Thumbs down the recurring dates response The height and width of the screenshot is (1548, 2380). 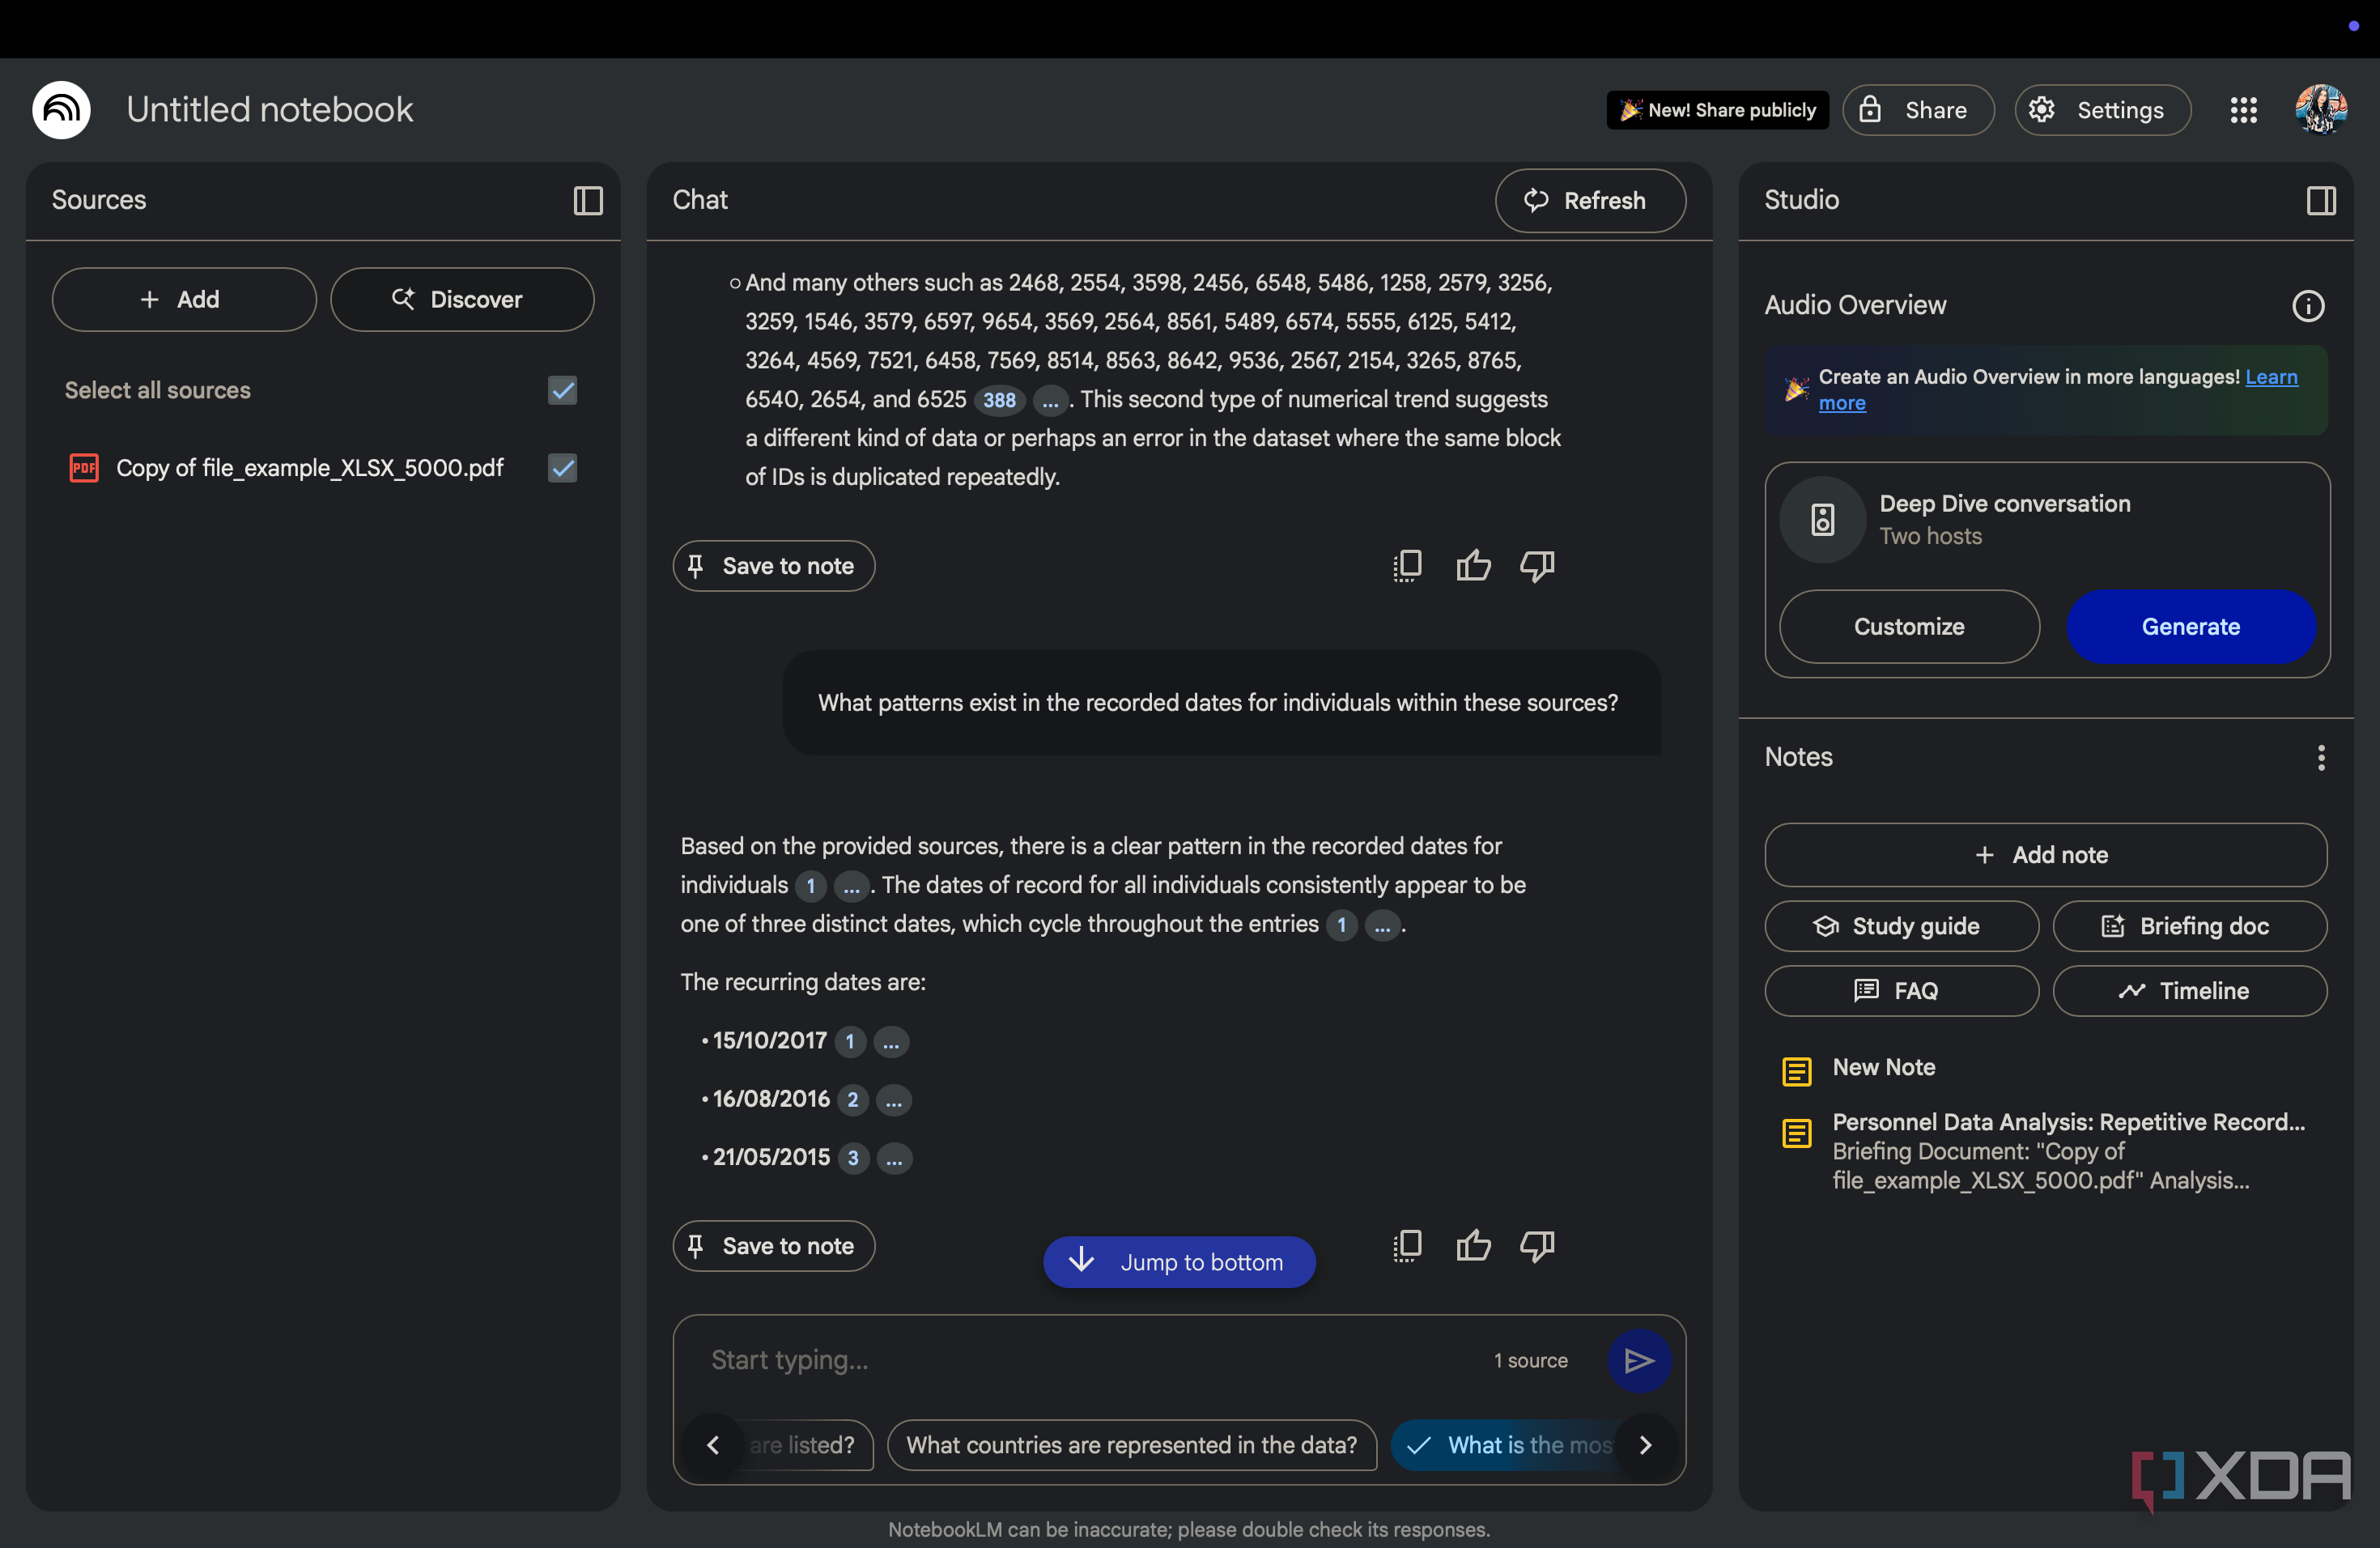tap(1537, 1246)
